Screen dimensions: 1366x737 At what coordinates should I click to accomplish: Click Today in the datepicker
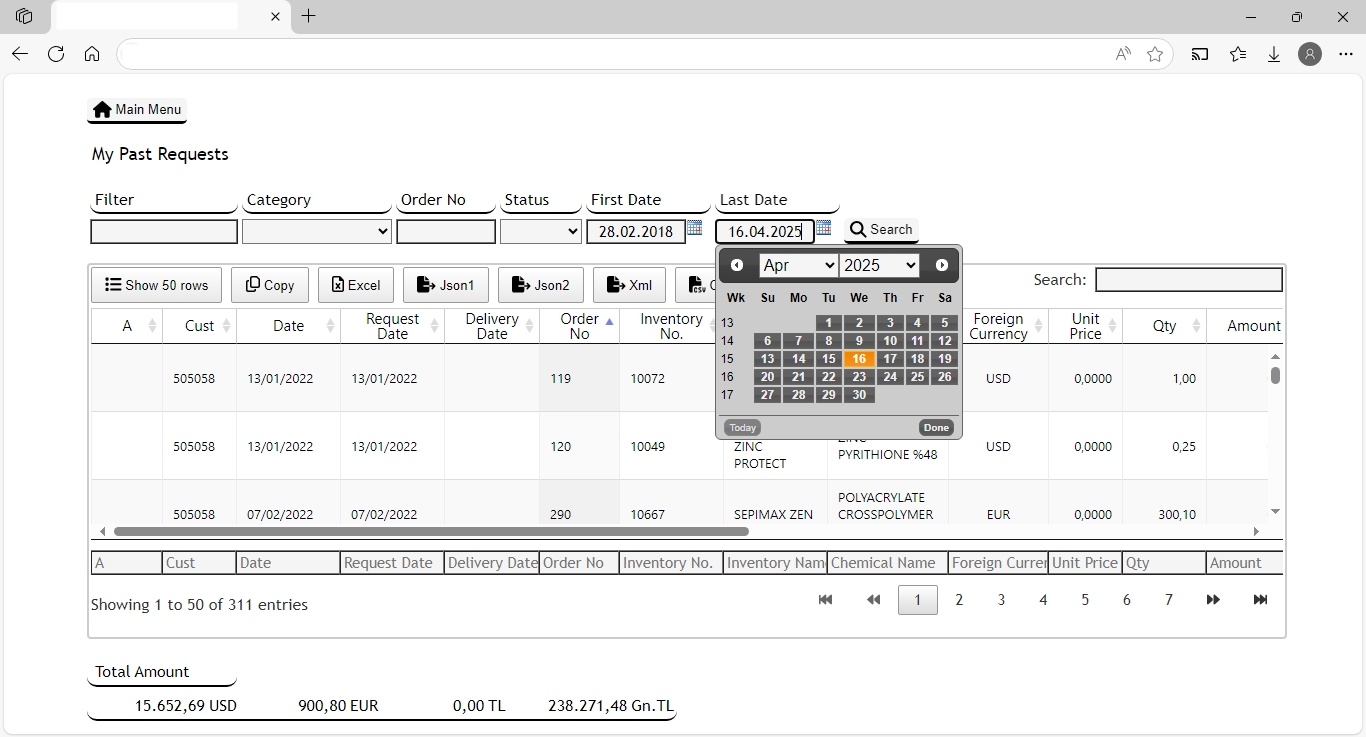pyautogui.click(x=743, y=428)
